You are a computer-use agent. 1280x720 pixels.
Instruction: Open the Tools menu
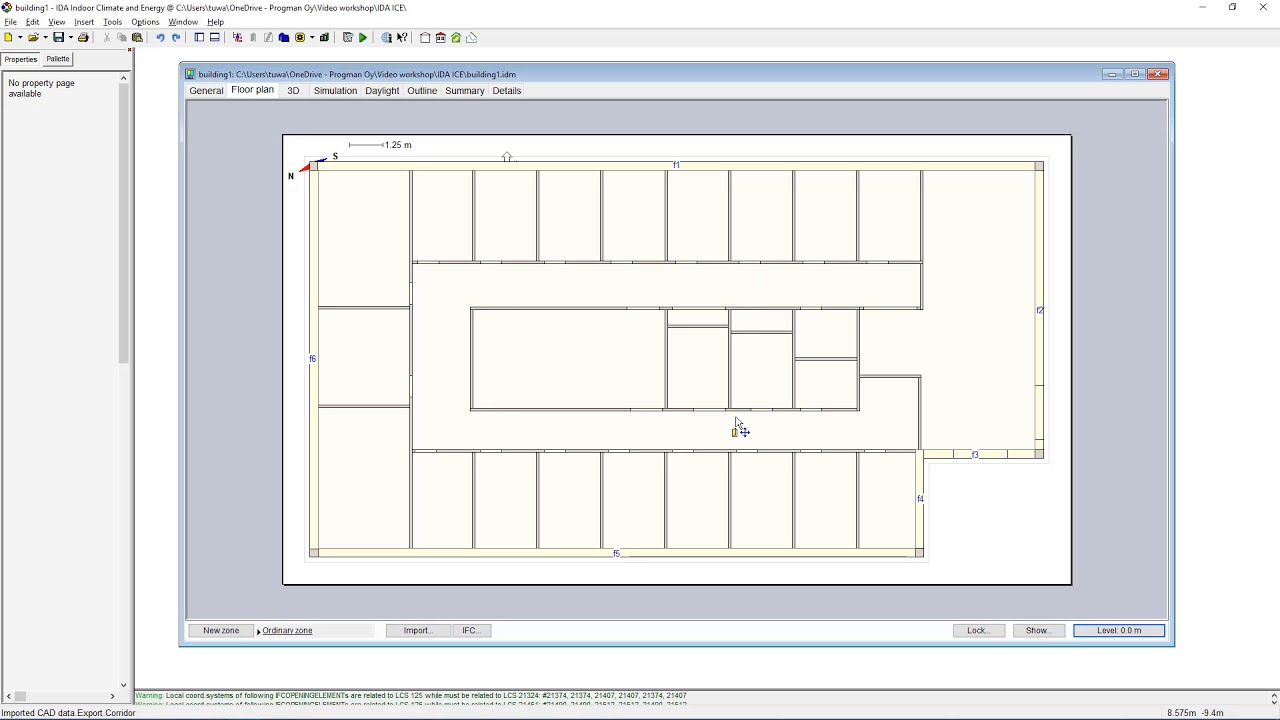[x=112, y=21]
